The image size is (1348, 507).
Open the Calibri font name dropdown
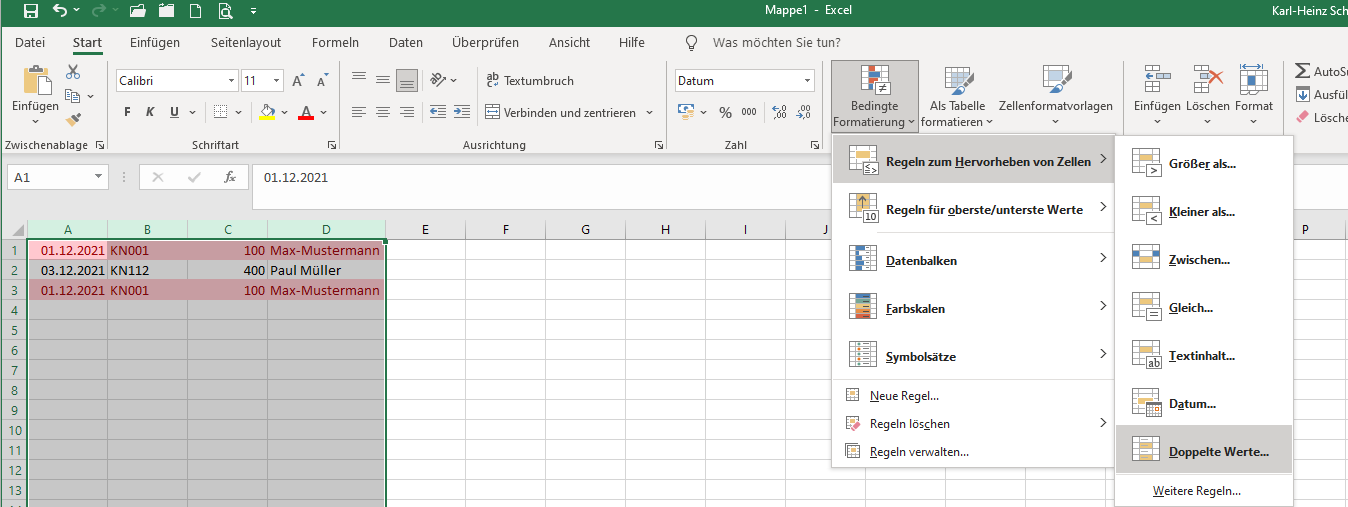coord(232,81)
